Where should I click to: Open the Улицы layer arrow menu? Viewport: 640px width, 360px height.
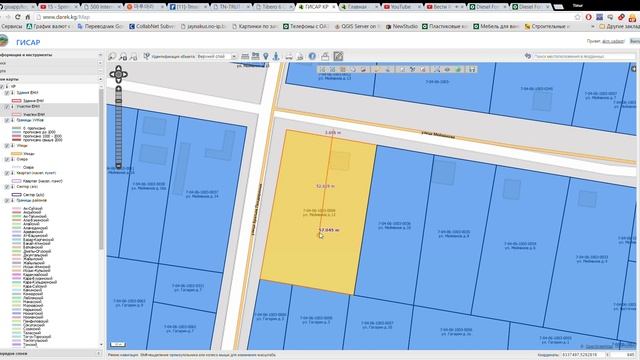(12, 146)
